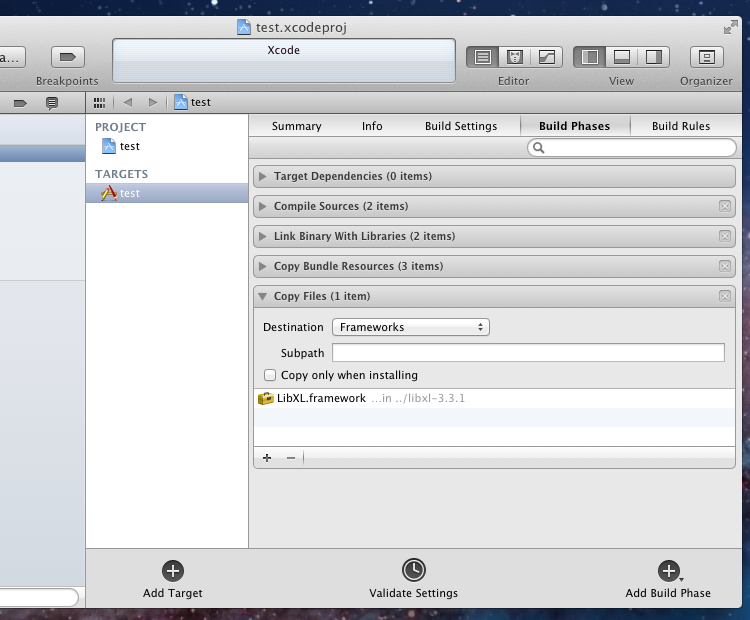750x620 pixels.
Task: Open the Organizer window
Action: 706,57
